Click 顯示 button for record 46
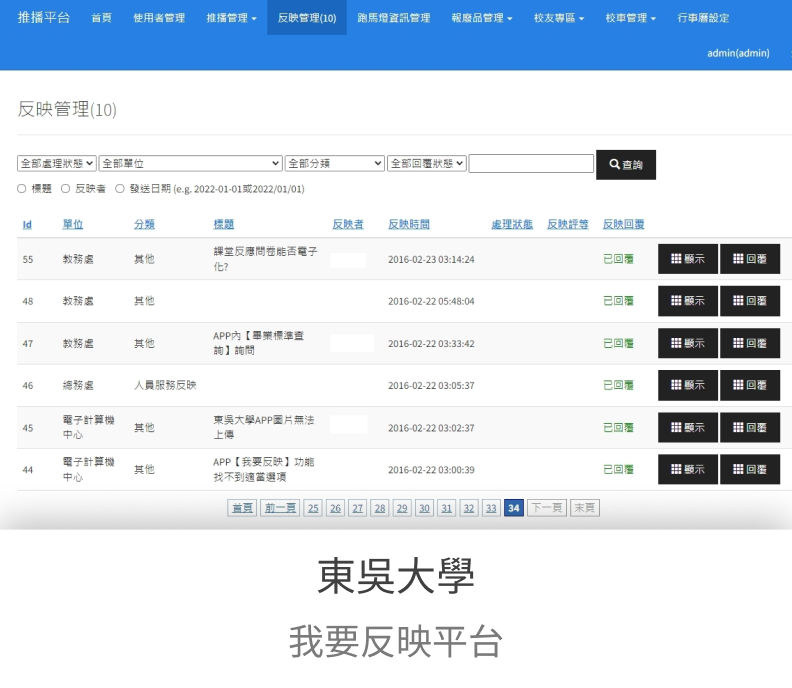Screen dimensions: 792x688 [688, 385]
